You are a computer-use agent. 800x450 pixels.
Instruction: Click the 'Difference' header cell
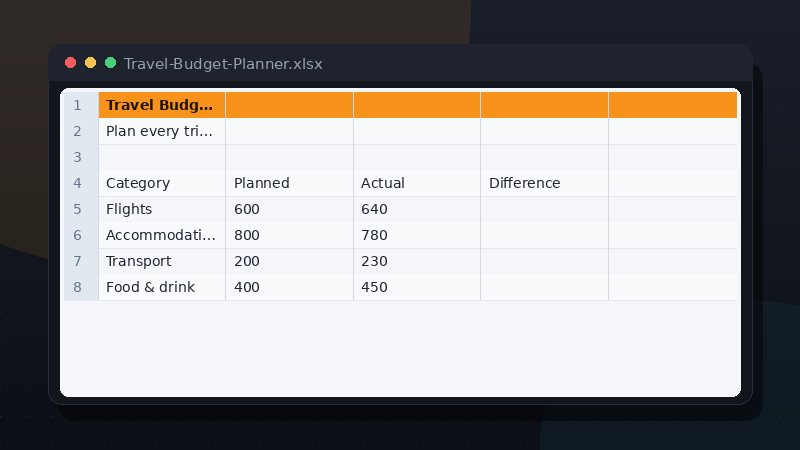pyautogui.click(x=544, y=183)
